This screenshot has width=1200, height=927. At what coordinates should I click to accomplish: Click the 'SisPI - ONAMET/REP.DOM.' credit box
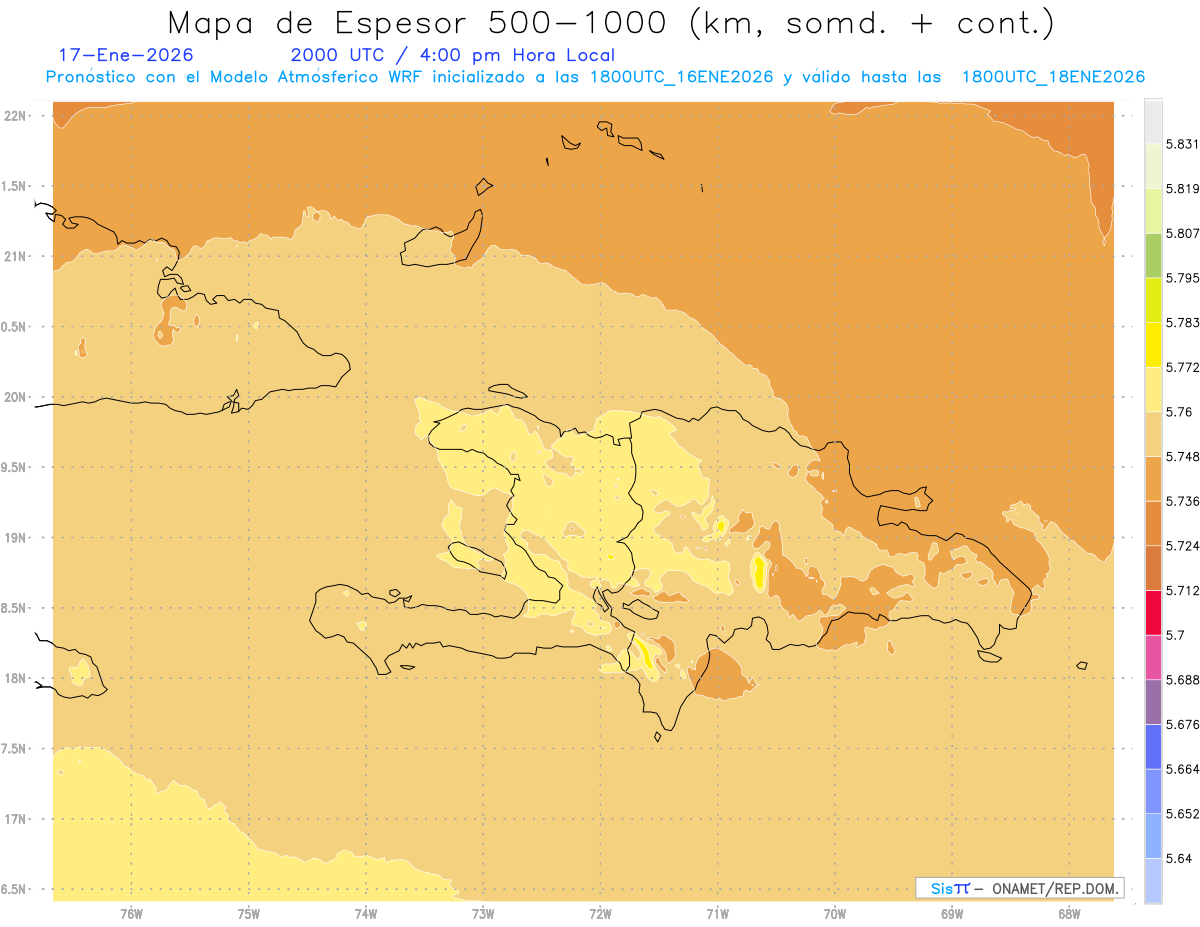pyautogui.click(x=1020, y=888)
